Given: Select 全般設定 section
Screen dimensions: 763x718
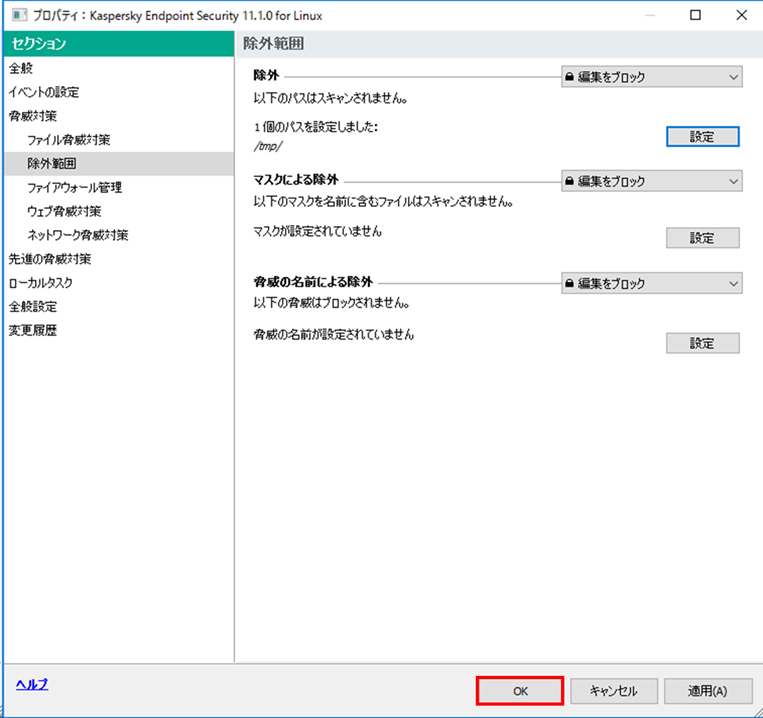Looking at the screenshot, I should point(119,307).
